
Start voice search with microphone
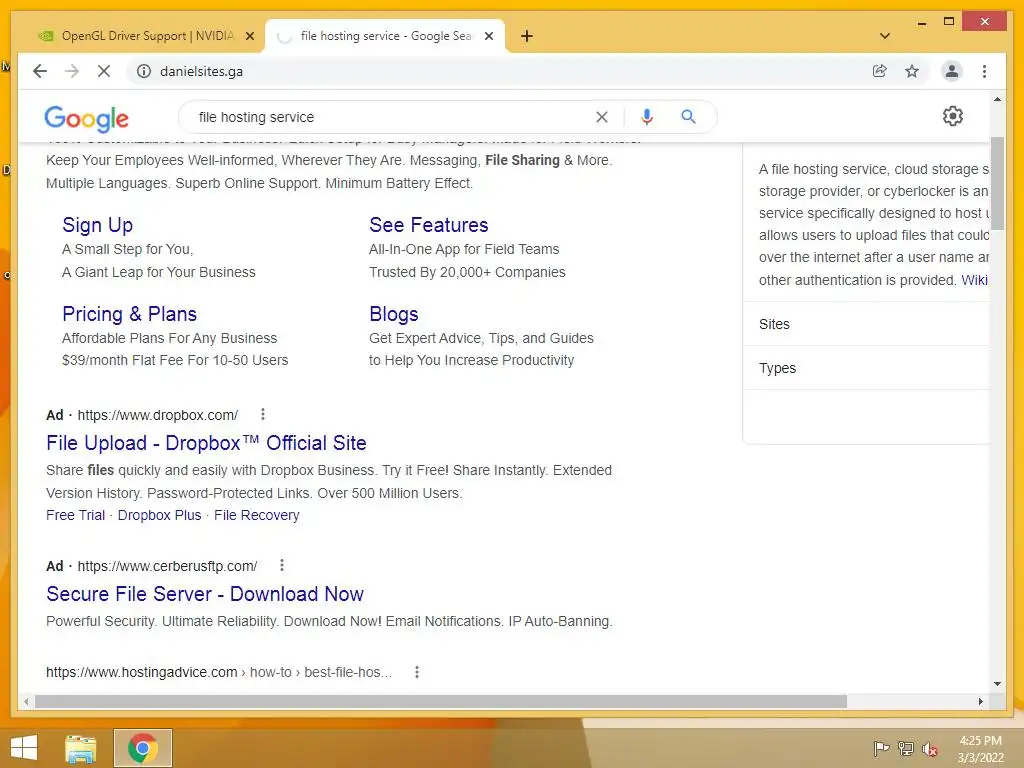[x=647, y=117]
